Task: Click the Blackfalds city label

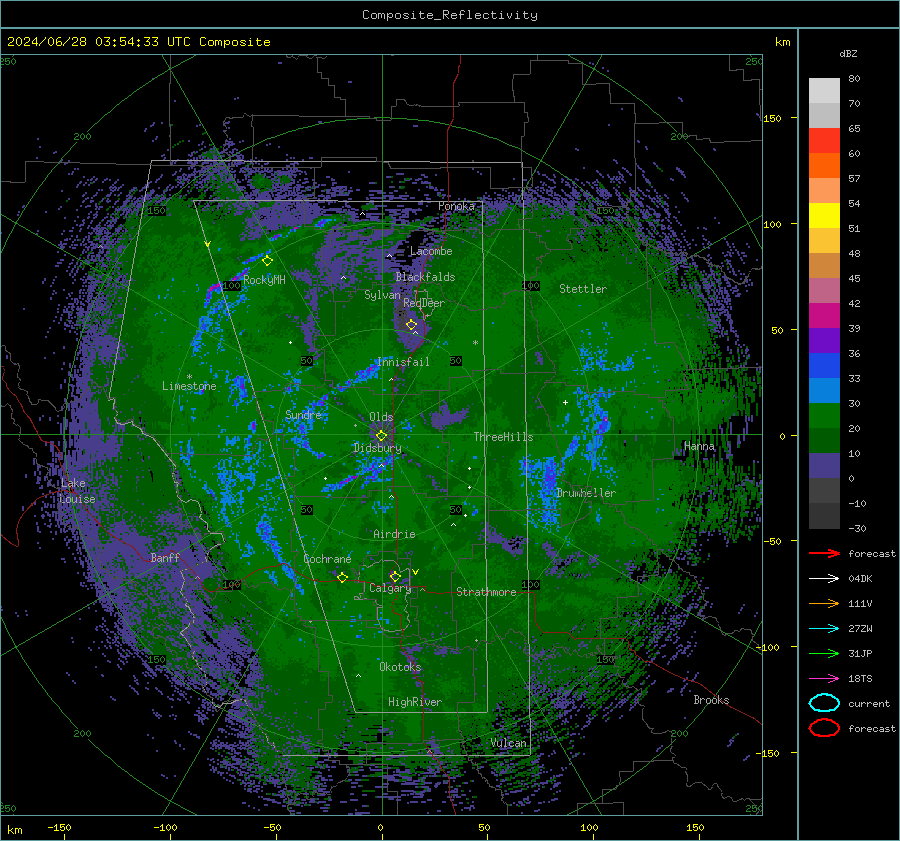Action: [425, 277]
